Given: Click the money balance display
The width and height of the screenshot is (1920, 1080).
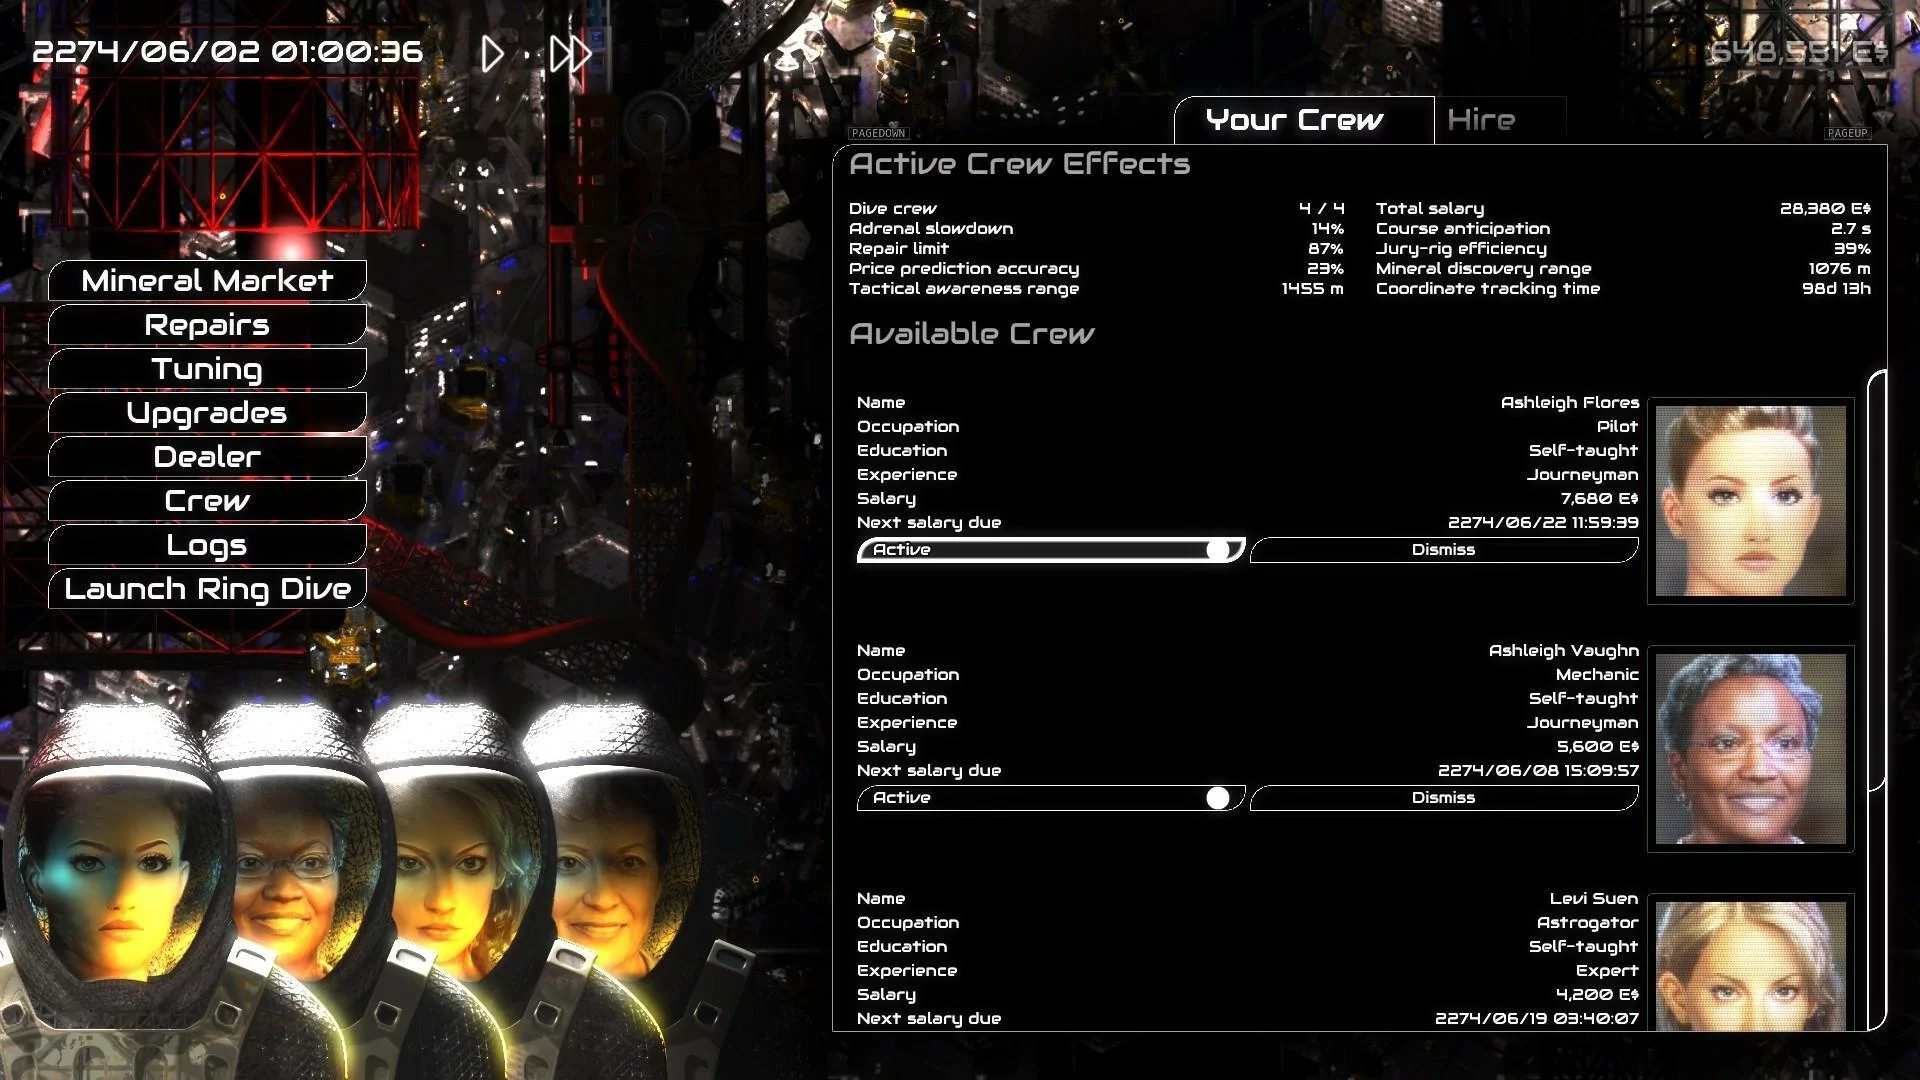Looking at the screenshot, I should tap(1798, 52).
